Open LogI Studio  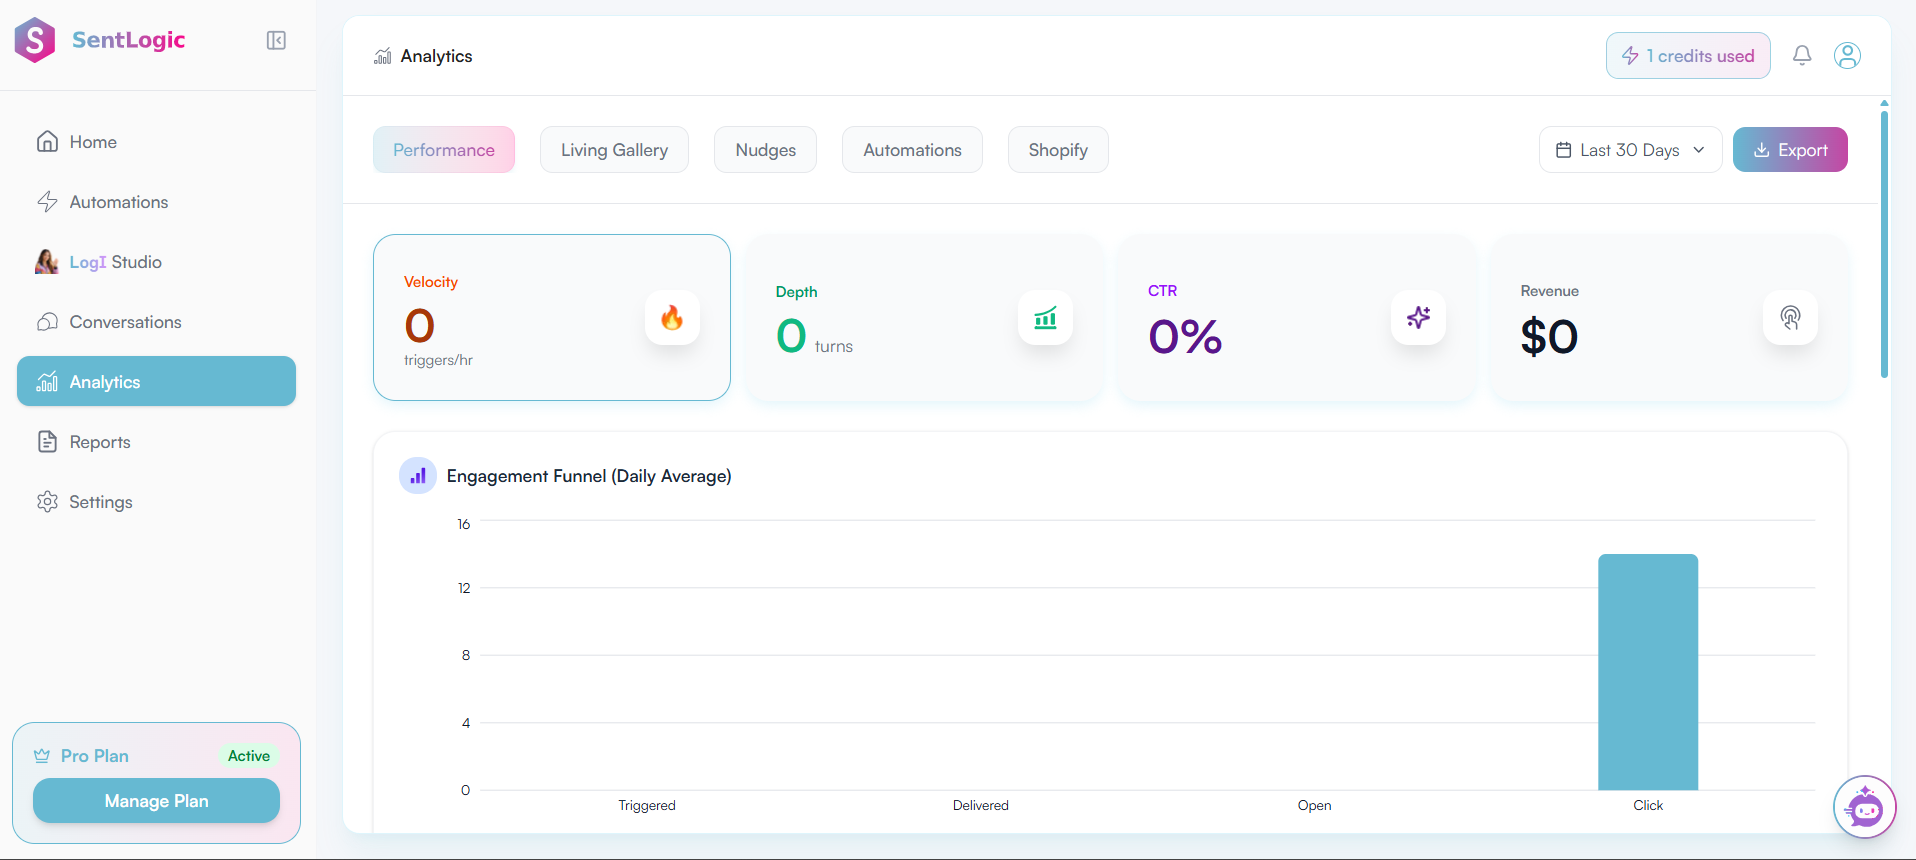156,262
